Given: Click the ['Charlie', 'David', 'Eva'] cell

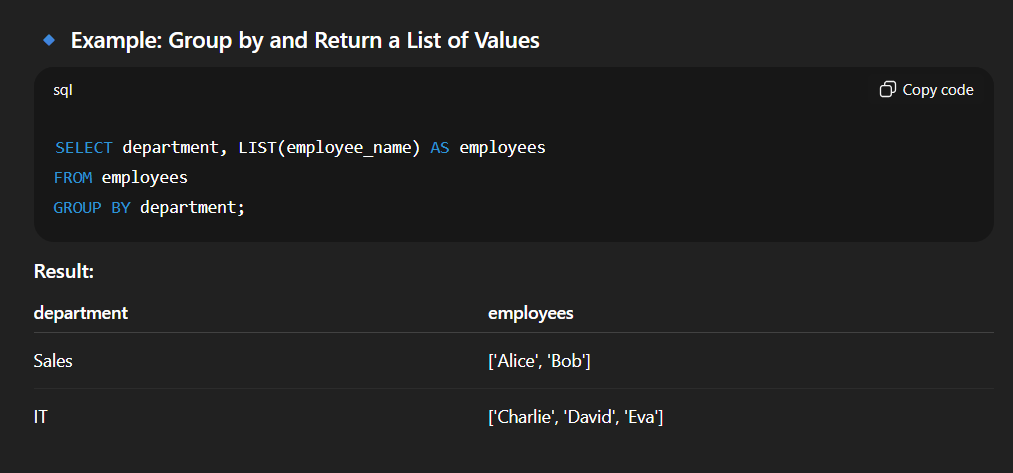Looking at the screenshot, I should [x=576, y=417].
